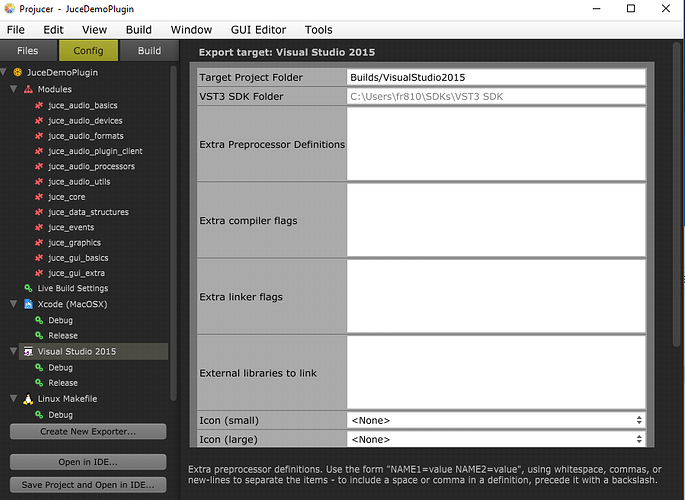This screenshot has height=500, width=685.
Task: Click the Extra Preprocessor Definitions text box
Action: pyautogui.click(x=496, y=144)
